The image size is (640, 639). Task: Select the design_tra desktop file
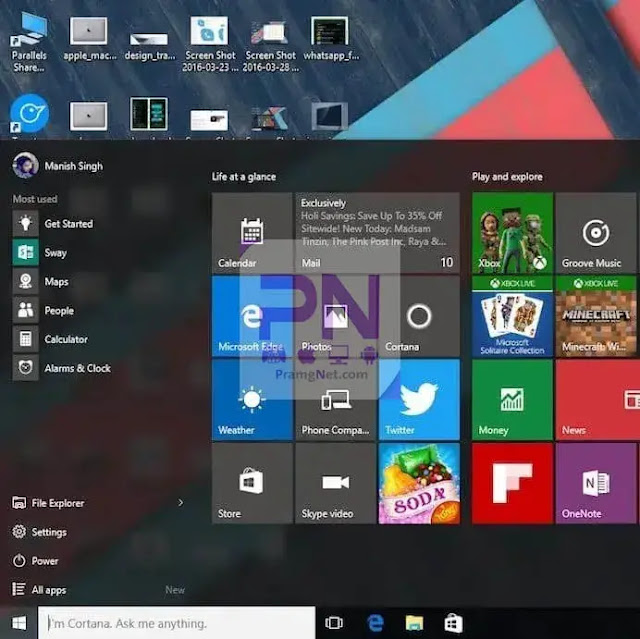pos(149,45)
